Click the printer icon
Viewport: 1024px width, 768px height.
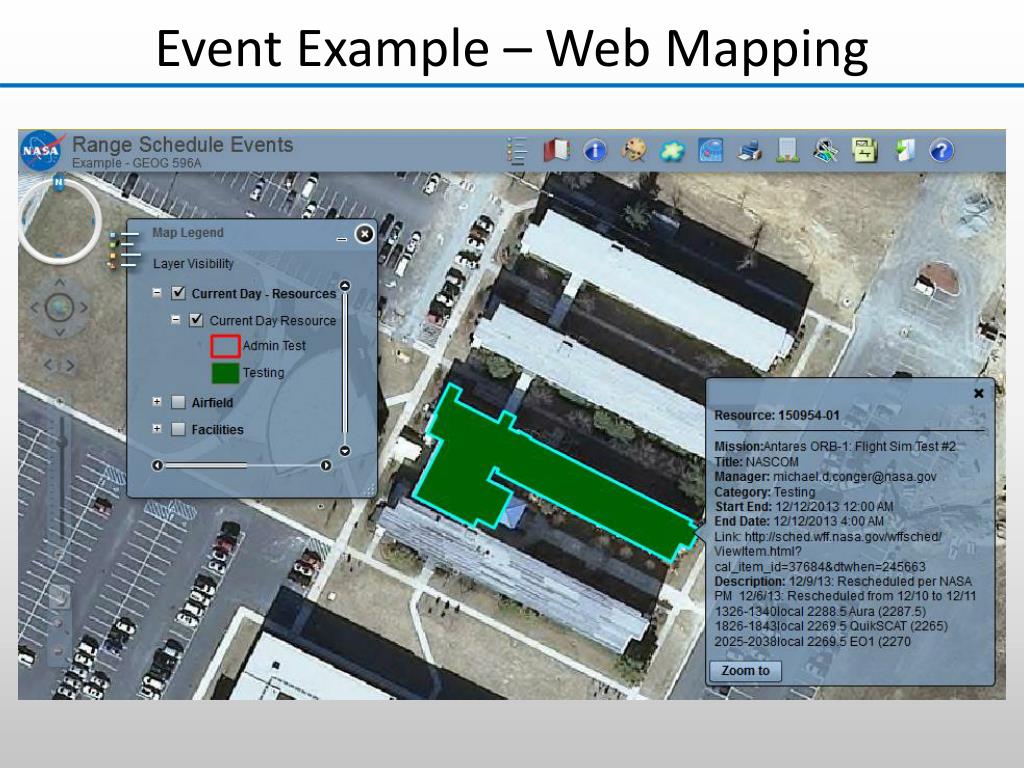[x=749, y=151]
